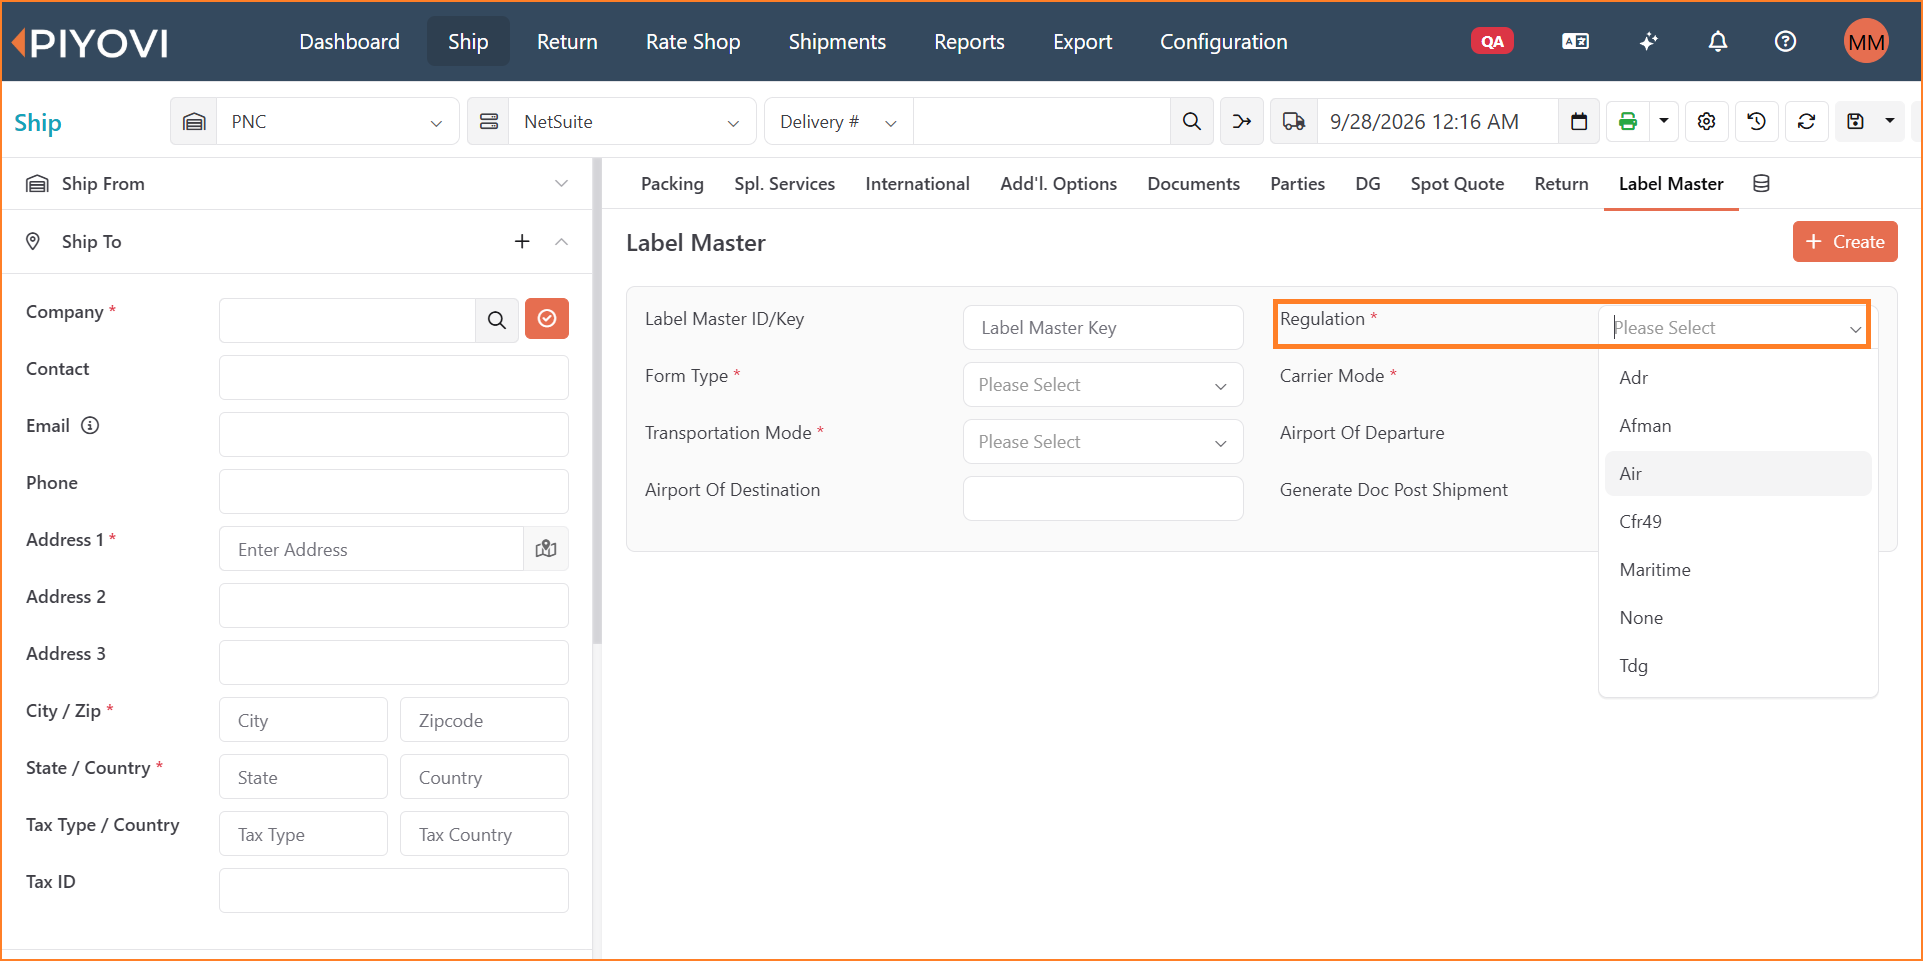This screenshot has height=961, width=1923.
Task: Click the Company search magnifier button
Action: pyautogui.click(x=497, y=320)
